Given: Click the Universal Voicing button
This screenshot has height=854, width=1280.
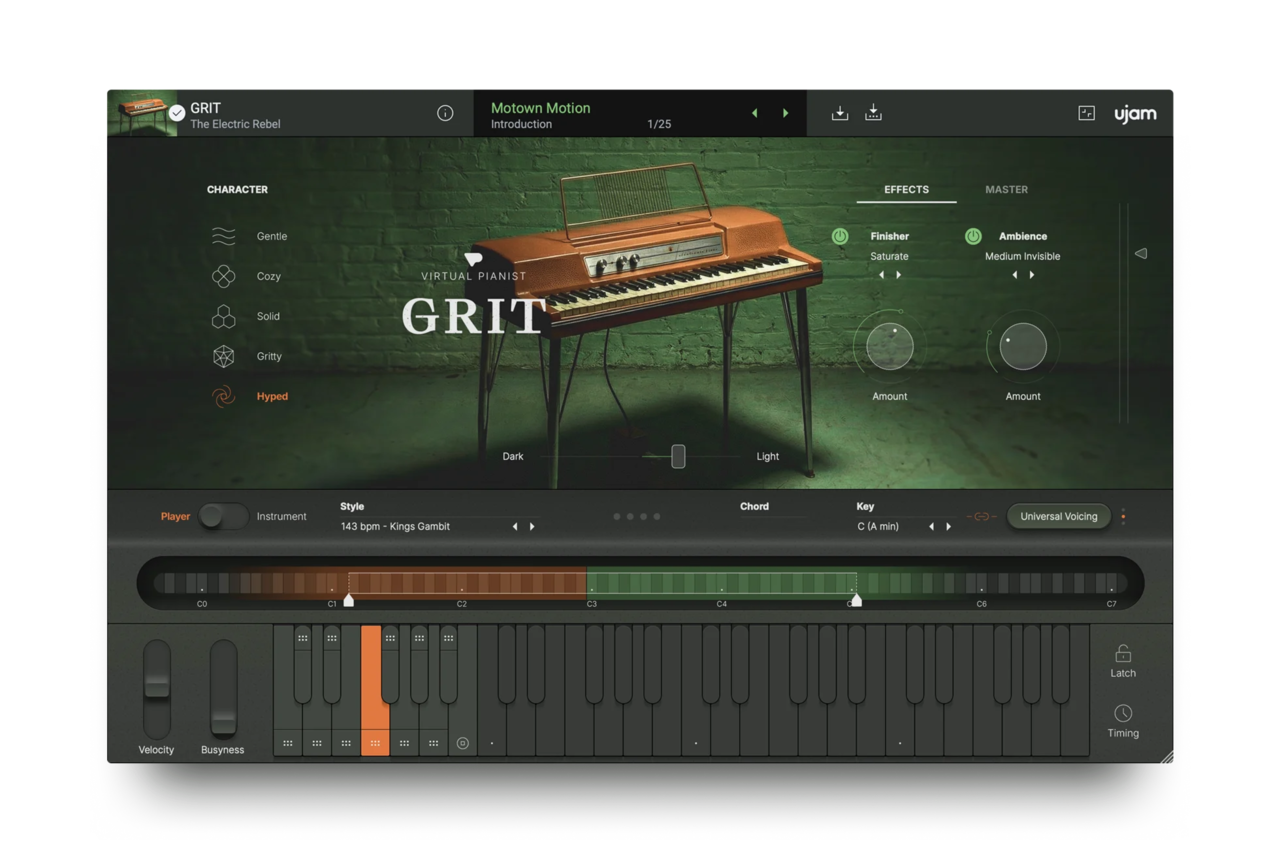Looking at the screenshot, I should tap(1059, 517).
